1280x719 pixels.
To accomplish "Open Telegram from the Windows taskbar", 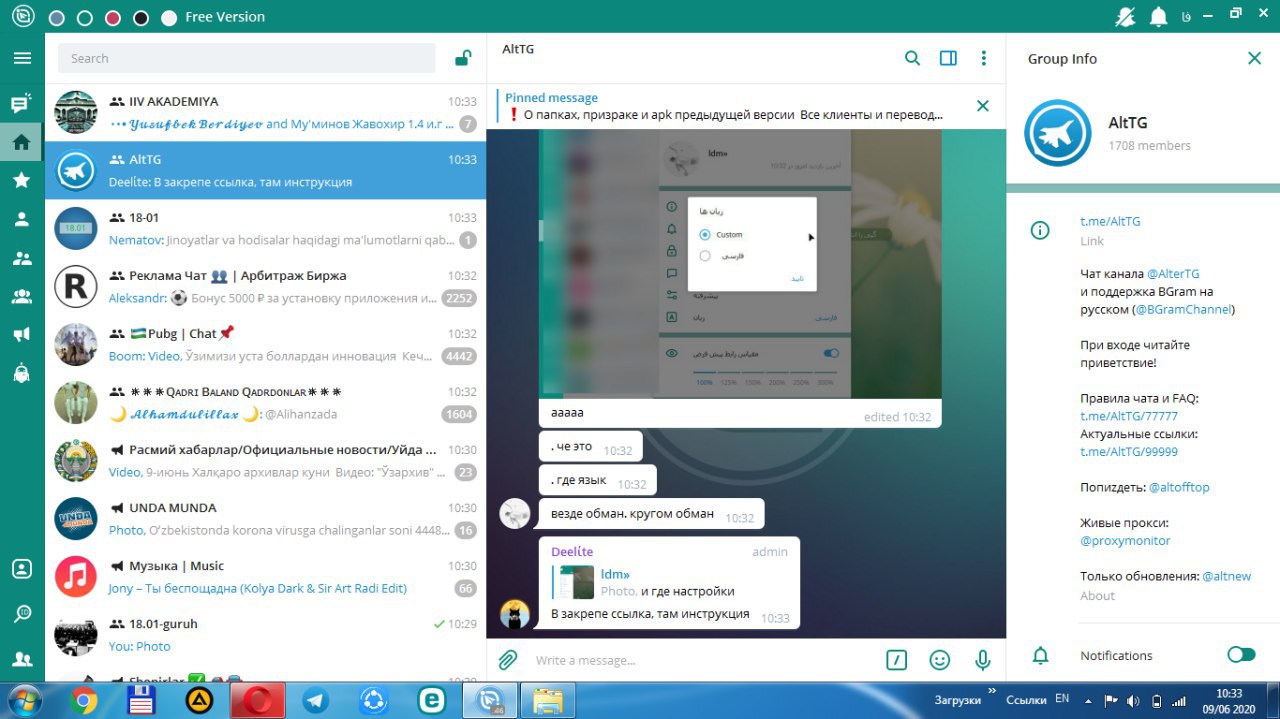I will (316, 701).
